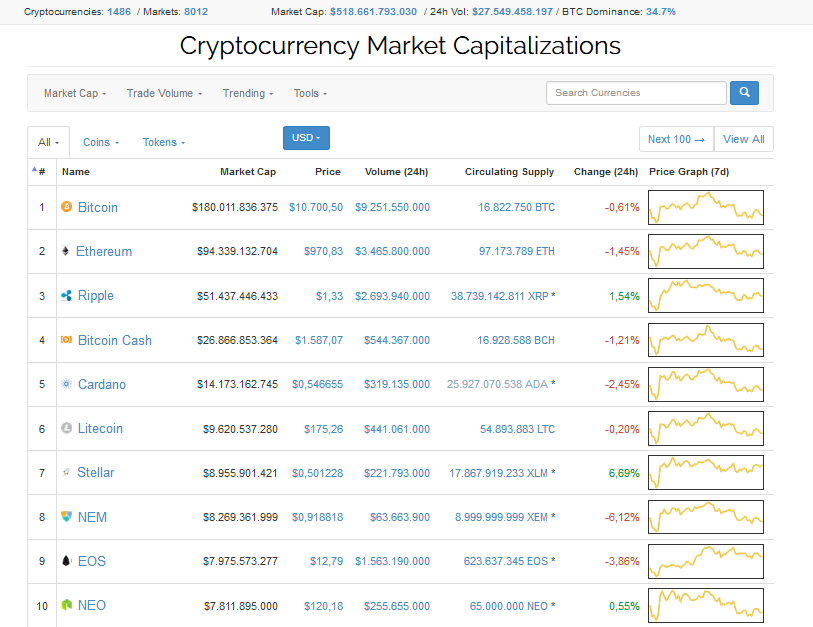Open Bitcoin Cash 7d price graph
Image resolution: width=813 pixels, height=627 pixels.
coord(706,340)
